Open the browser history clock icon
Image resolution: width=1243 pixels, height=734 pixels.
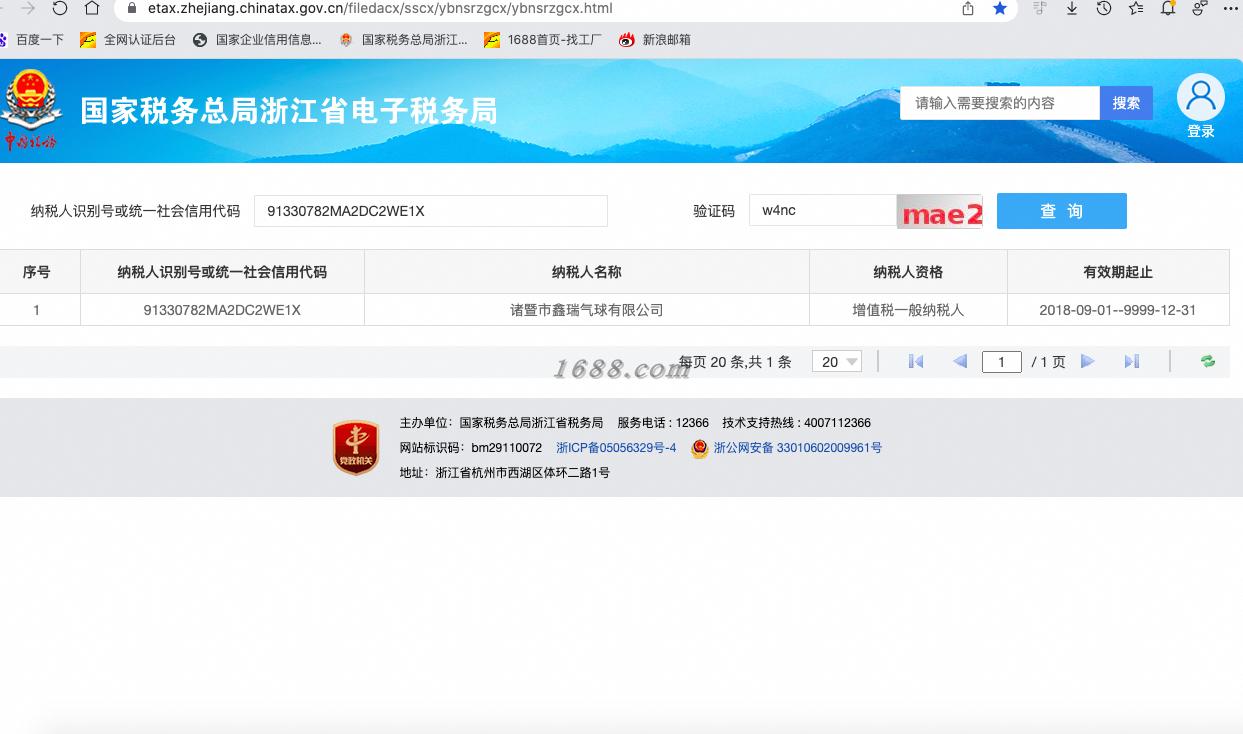(1104, 9)
